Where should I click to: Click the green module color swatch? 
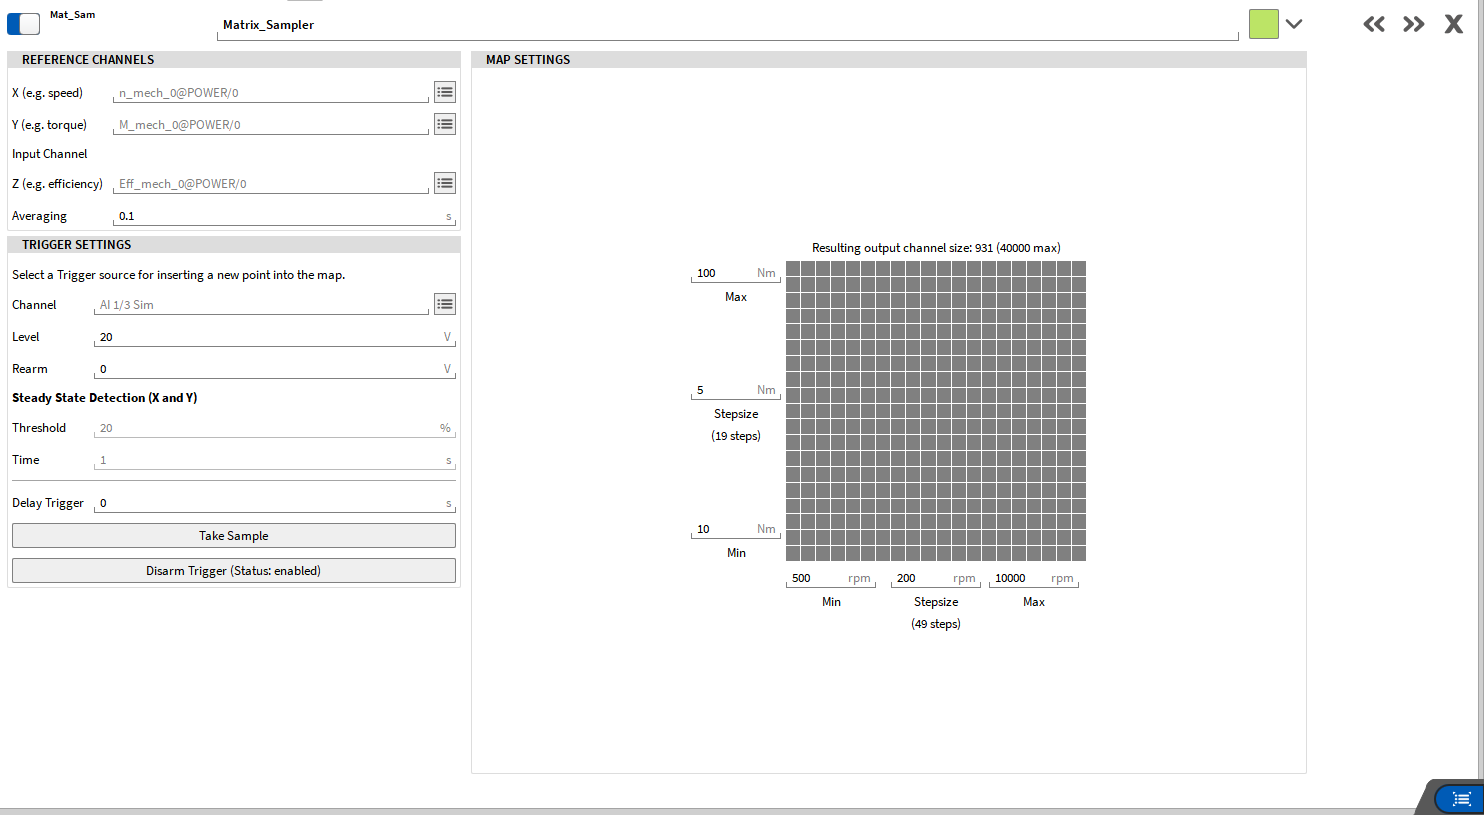(x=1263, y=24)
